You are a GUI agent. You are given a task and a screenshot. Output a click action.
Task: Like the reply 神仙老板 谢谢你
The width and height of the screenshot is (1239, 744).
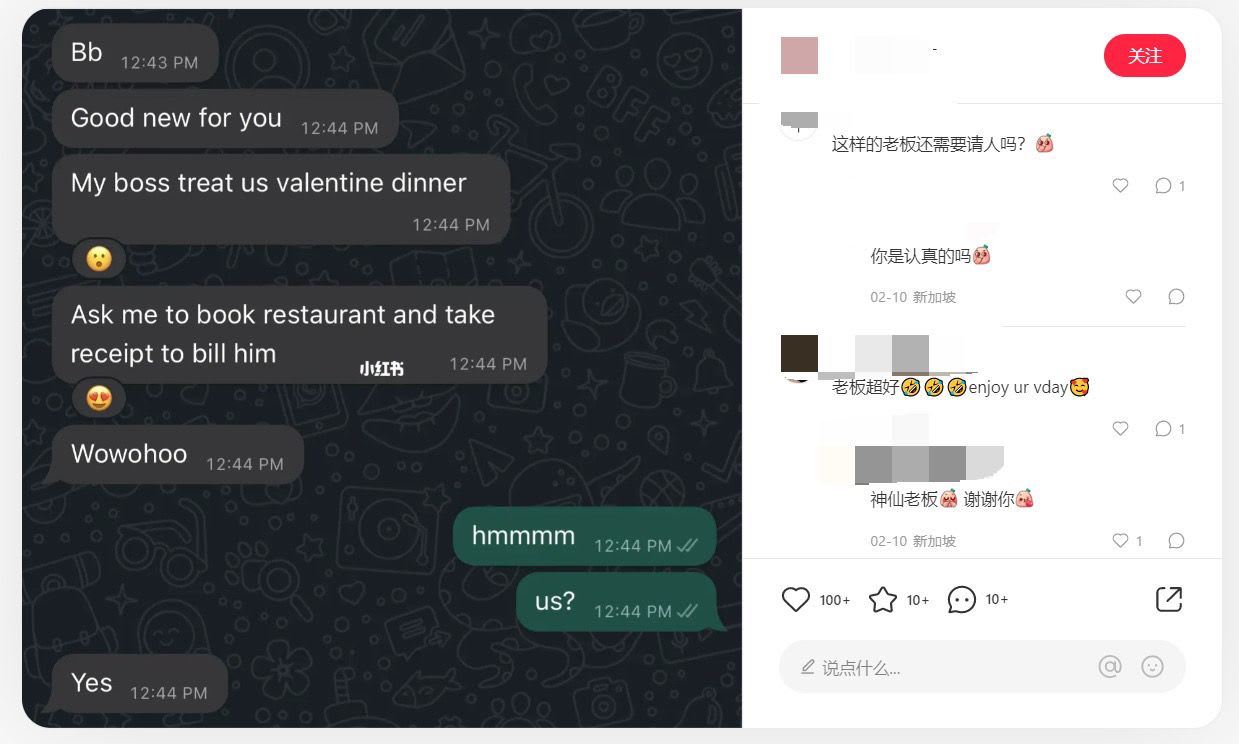1120,540
